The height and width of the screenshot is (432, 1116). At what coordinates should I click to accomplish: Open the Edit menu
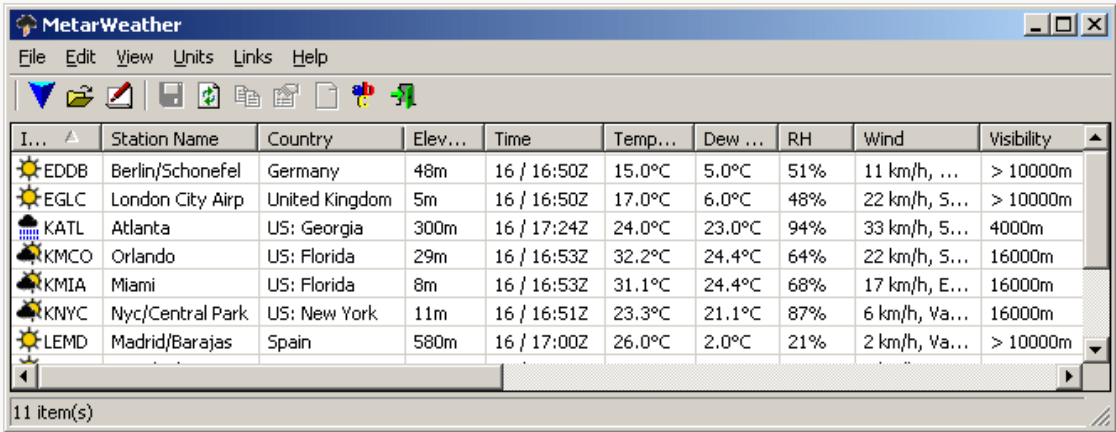click(80, 58)
